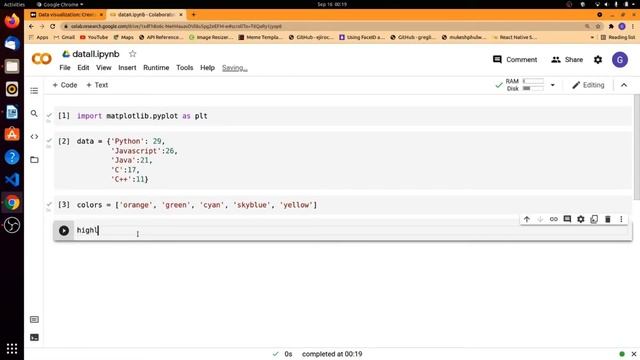Delete the cell with trash icon
640x360 pixels.
[x=607, y=219]
